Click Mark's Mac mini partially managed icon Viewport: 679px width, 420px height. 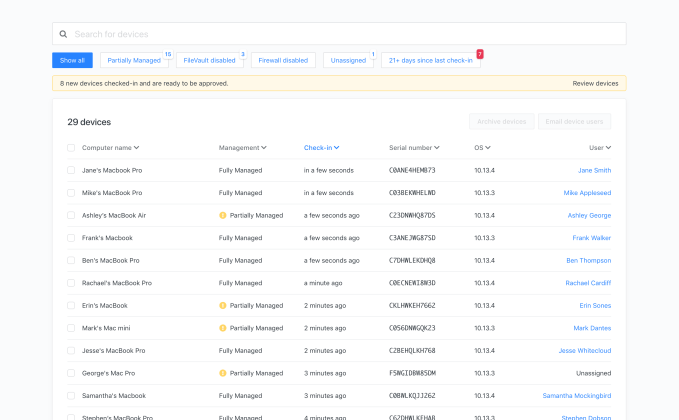(x=223, y=328)
